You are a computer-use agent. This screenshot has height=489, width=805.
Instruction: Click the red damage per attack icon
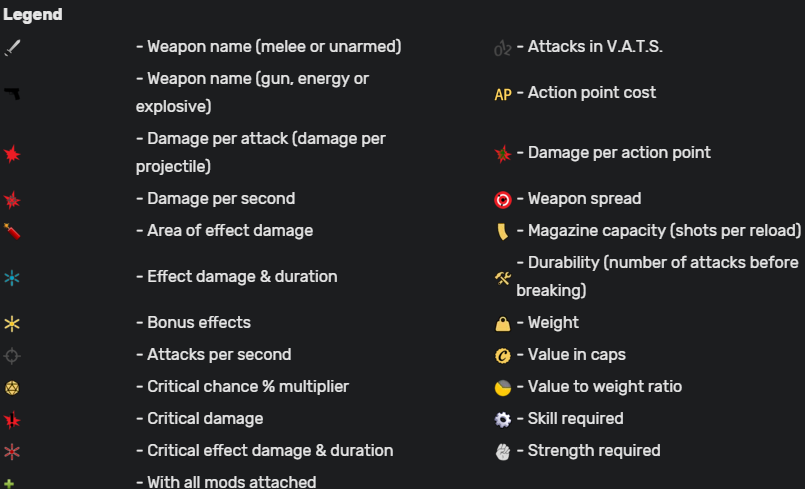pos(12,153)
